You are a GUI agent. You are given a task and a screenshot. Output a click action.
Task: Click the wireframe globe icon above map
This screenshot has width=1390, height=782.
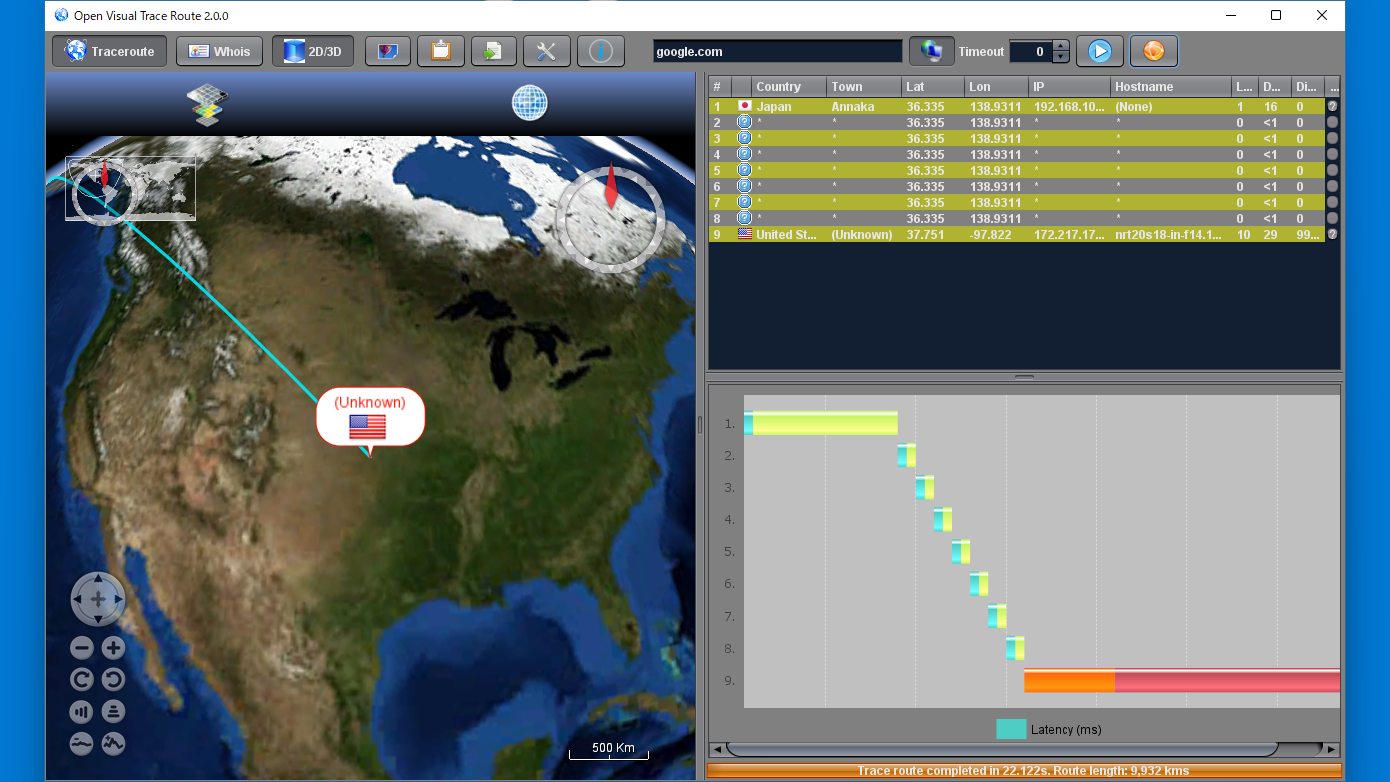(530, 102)
